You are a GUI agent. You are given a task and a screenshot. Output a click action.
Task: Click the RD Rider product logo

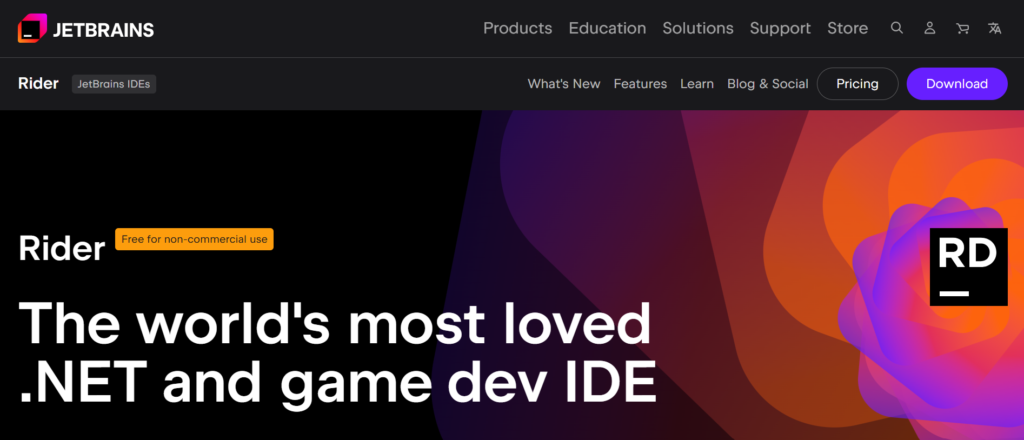[x=968, y=267]
